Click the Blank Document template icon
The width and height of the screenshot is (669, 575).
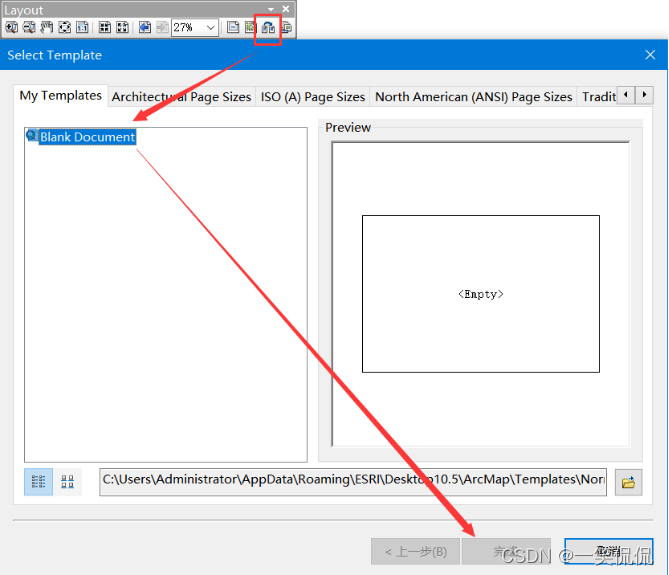[x=32, y=136]
